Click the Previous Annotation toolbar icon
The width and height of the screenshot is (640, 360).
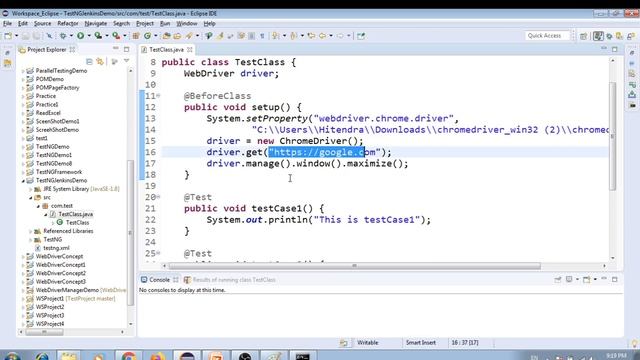tap(293, 36)
